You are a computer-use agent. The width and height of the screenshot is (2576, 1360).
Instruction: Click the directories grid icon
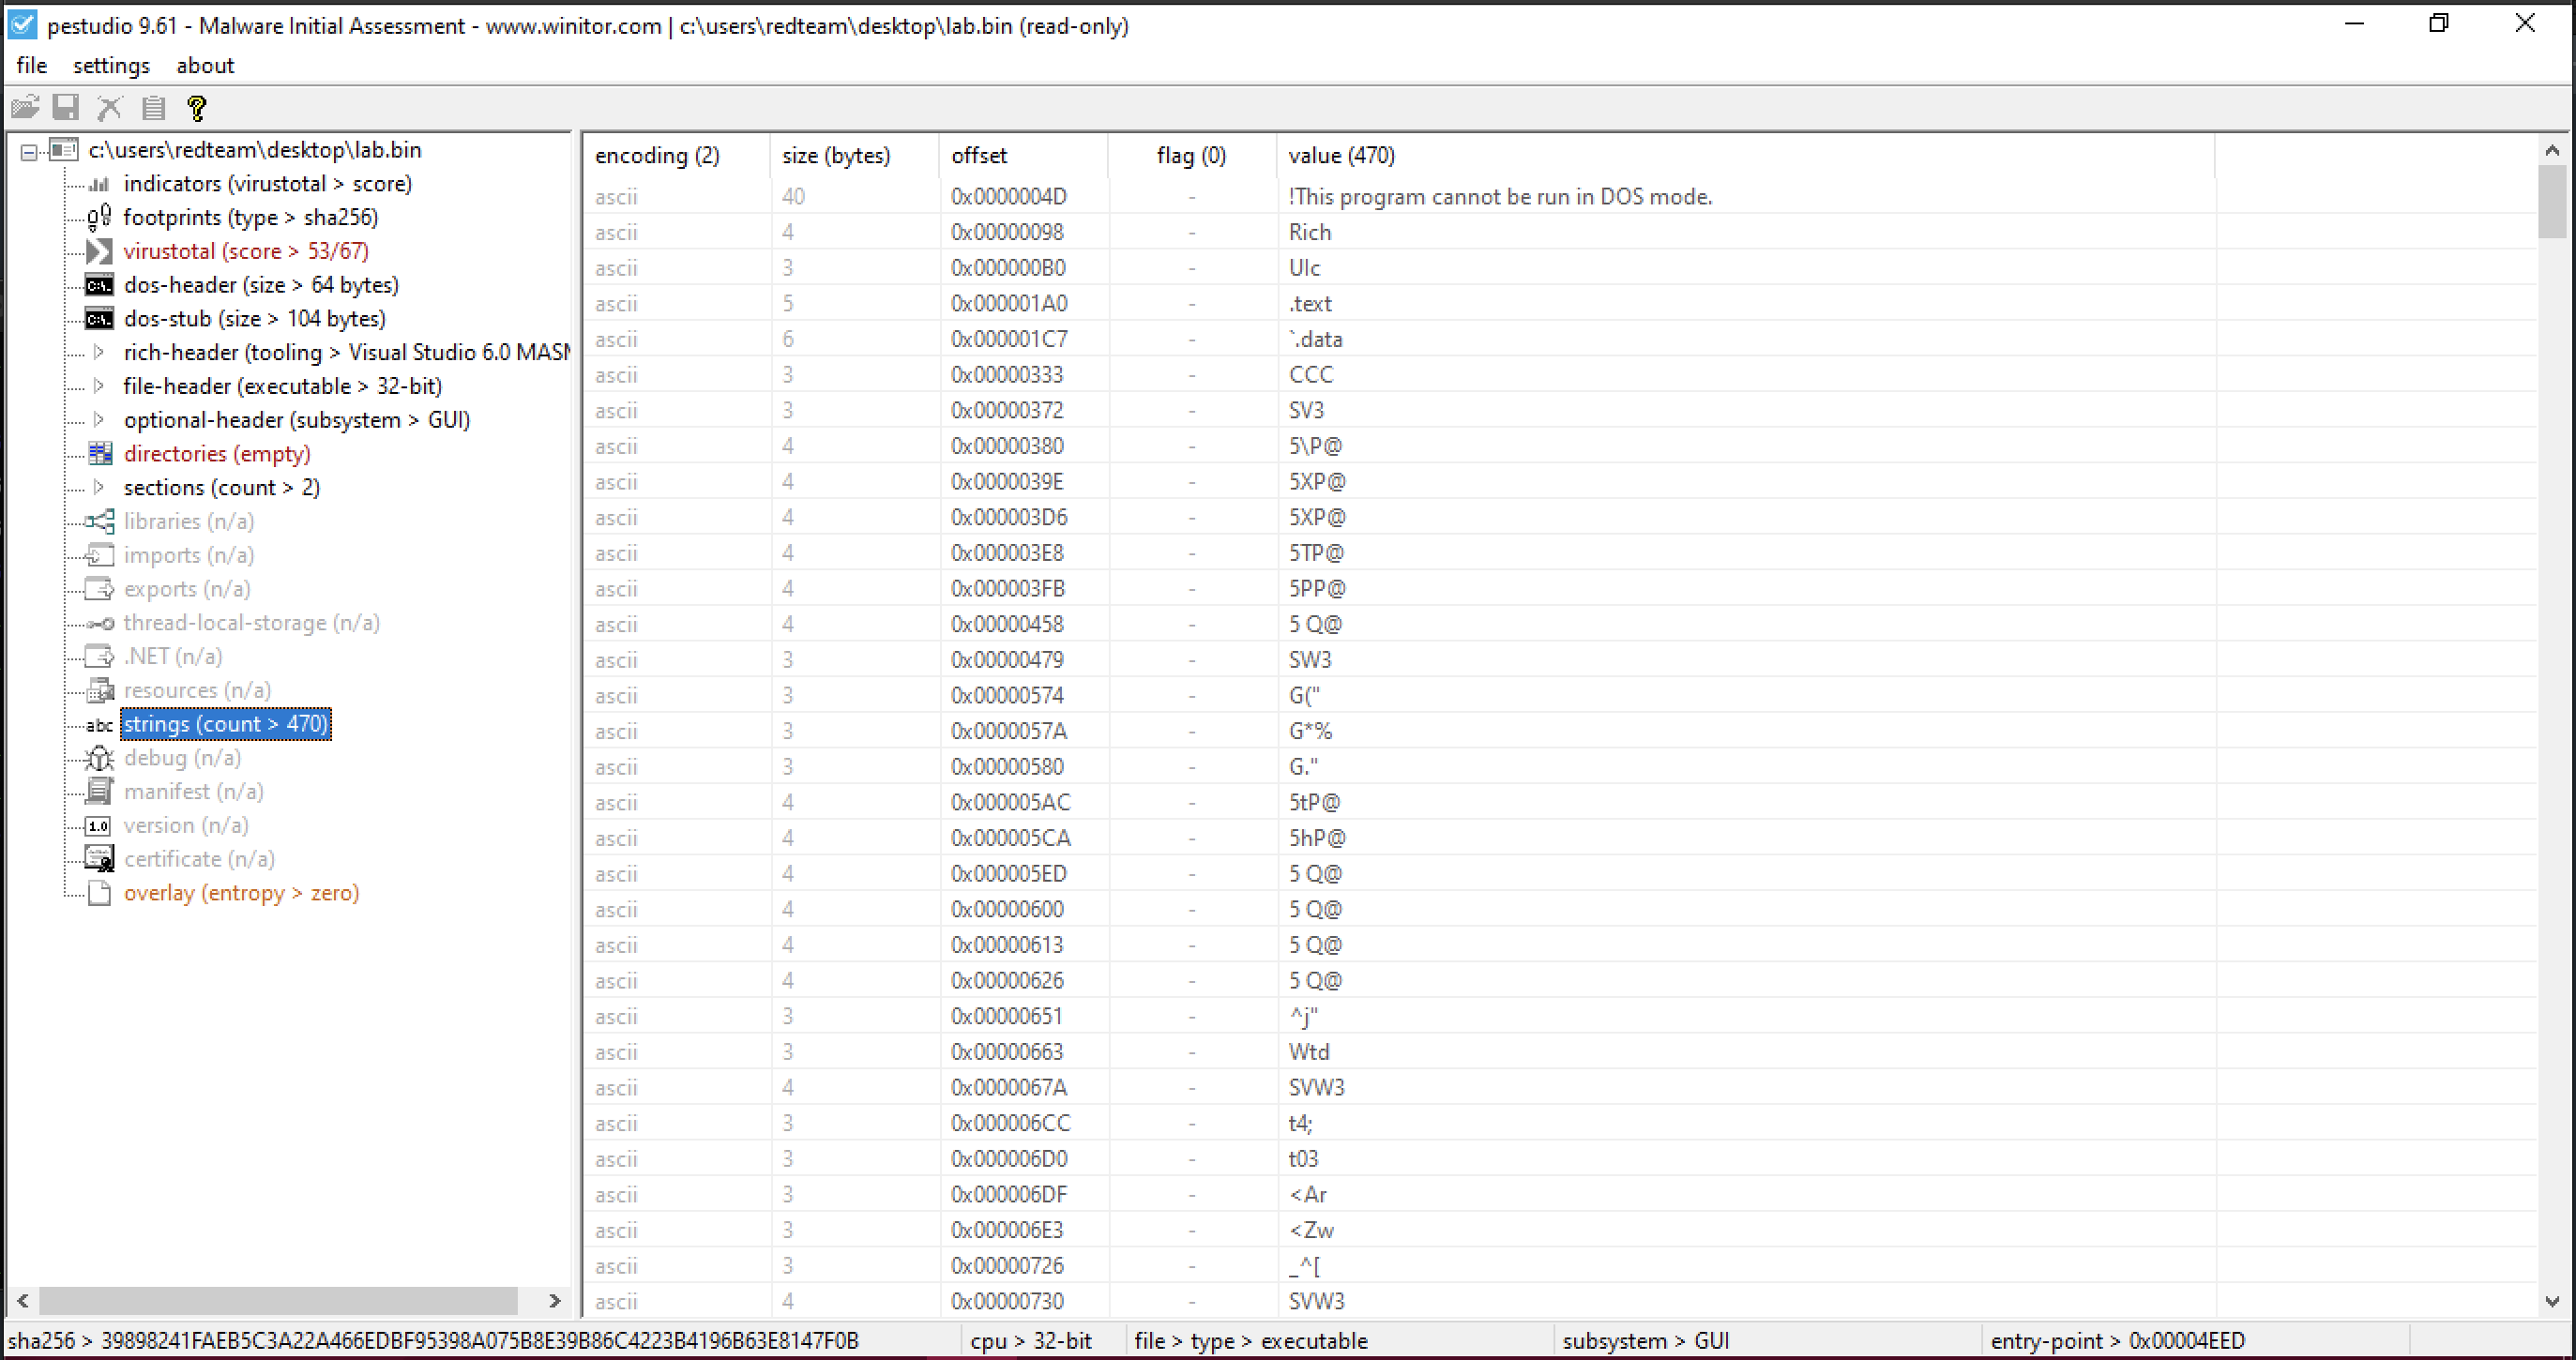(x=99, y=453)
